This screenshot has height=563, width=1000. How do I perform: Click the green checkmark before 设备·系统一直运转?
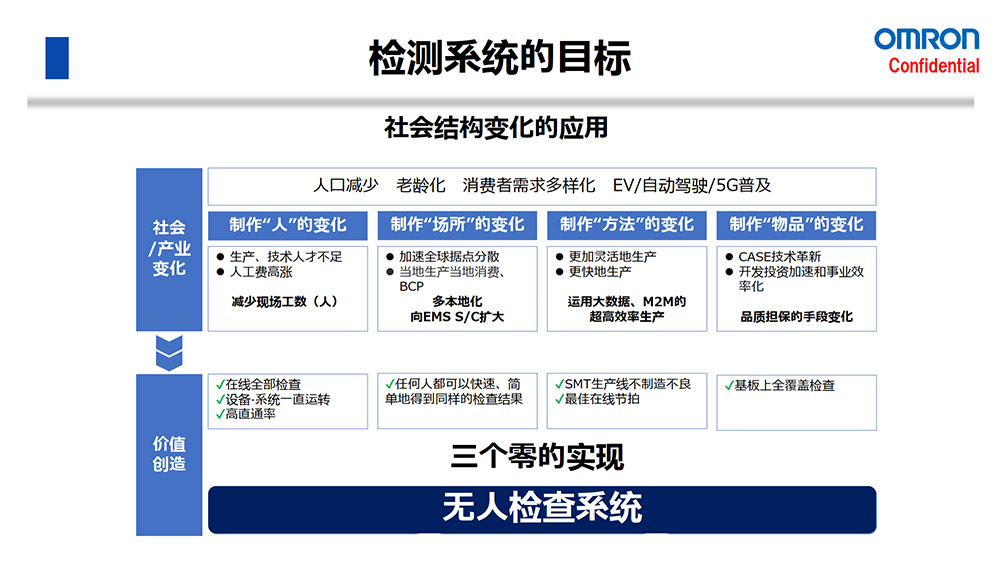coord(220,399)
